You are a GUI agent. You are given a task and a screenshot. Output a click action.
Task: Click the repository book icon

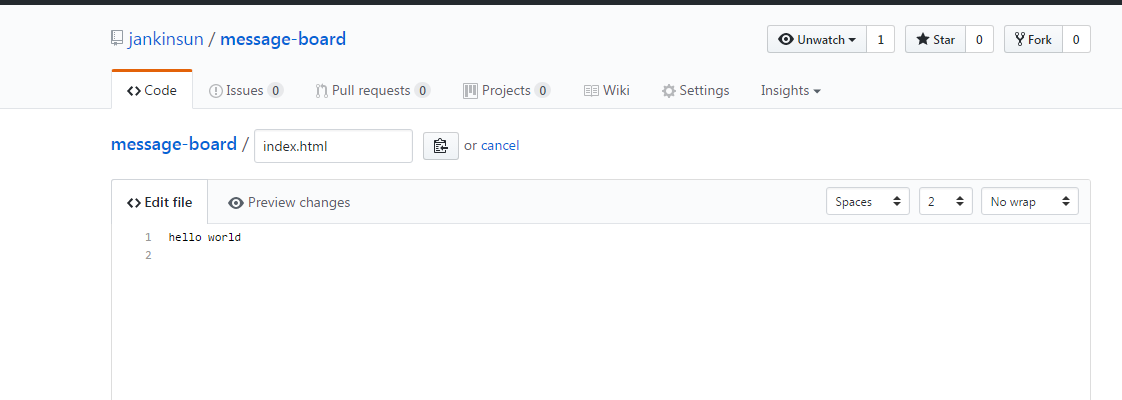pos(118,40)
